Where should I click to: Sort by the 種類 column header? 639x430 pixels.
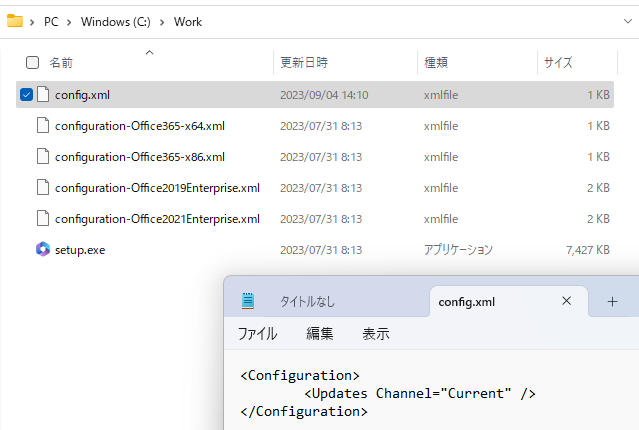[x=436, y=62]
